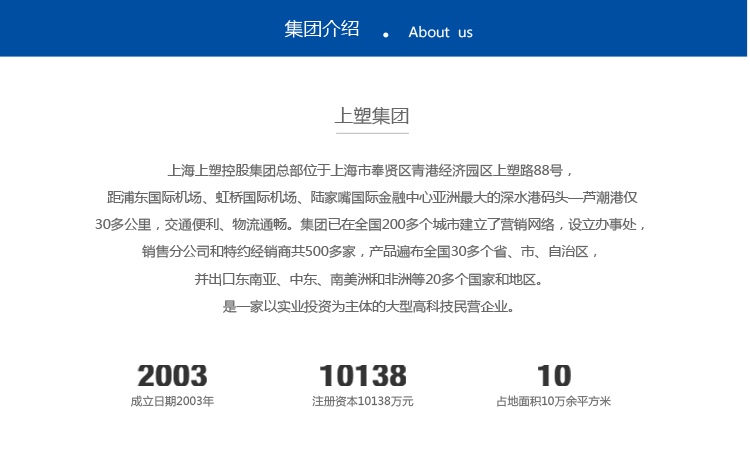Click the line starting with 30多公里
Screen dimensions: 750x461
tap(371, 224)
